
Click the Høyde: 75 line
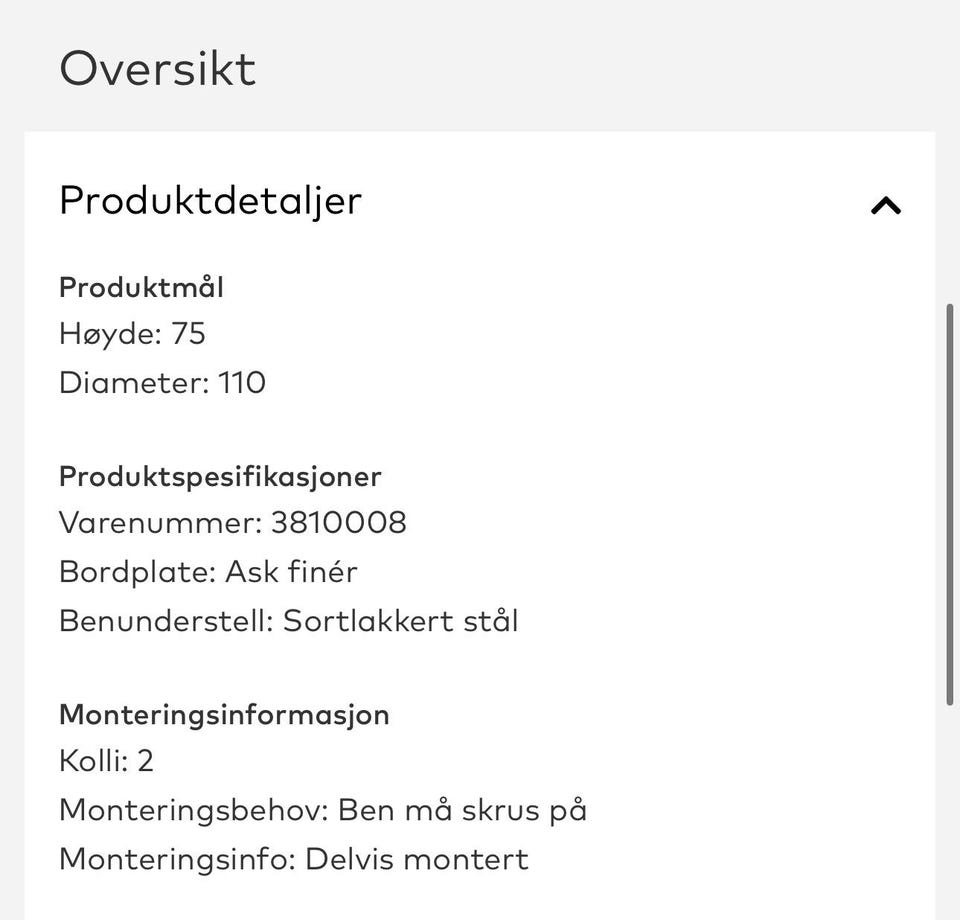click(x=132, y=334)
